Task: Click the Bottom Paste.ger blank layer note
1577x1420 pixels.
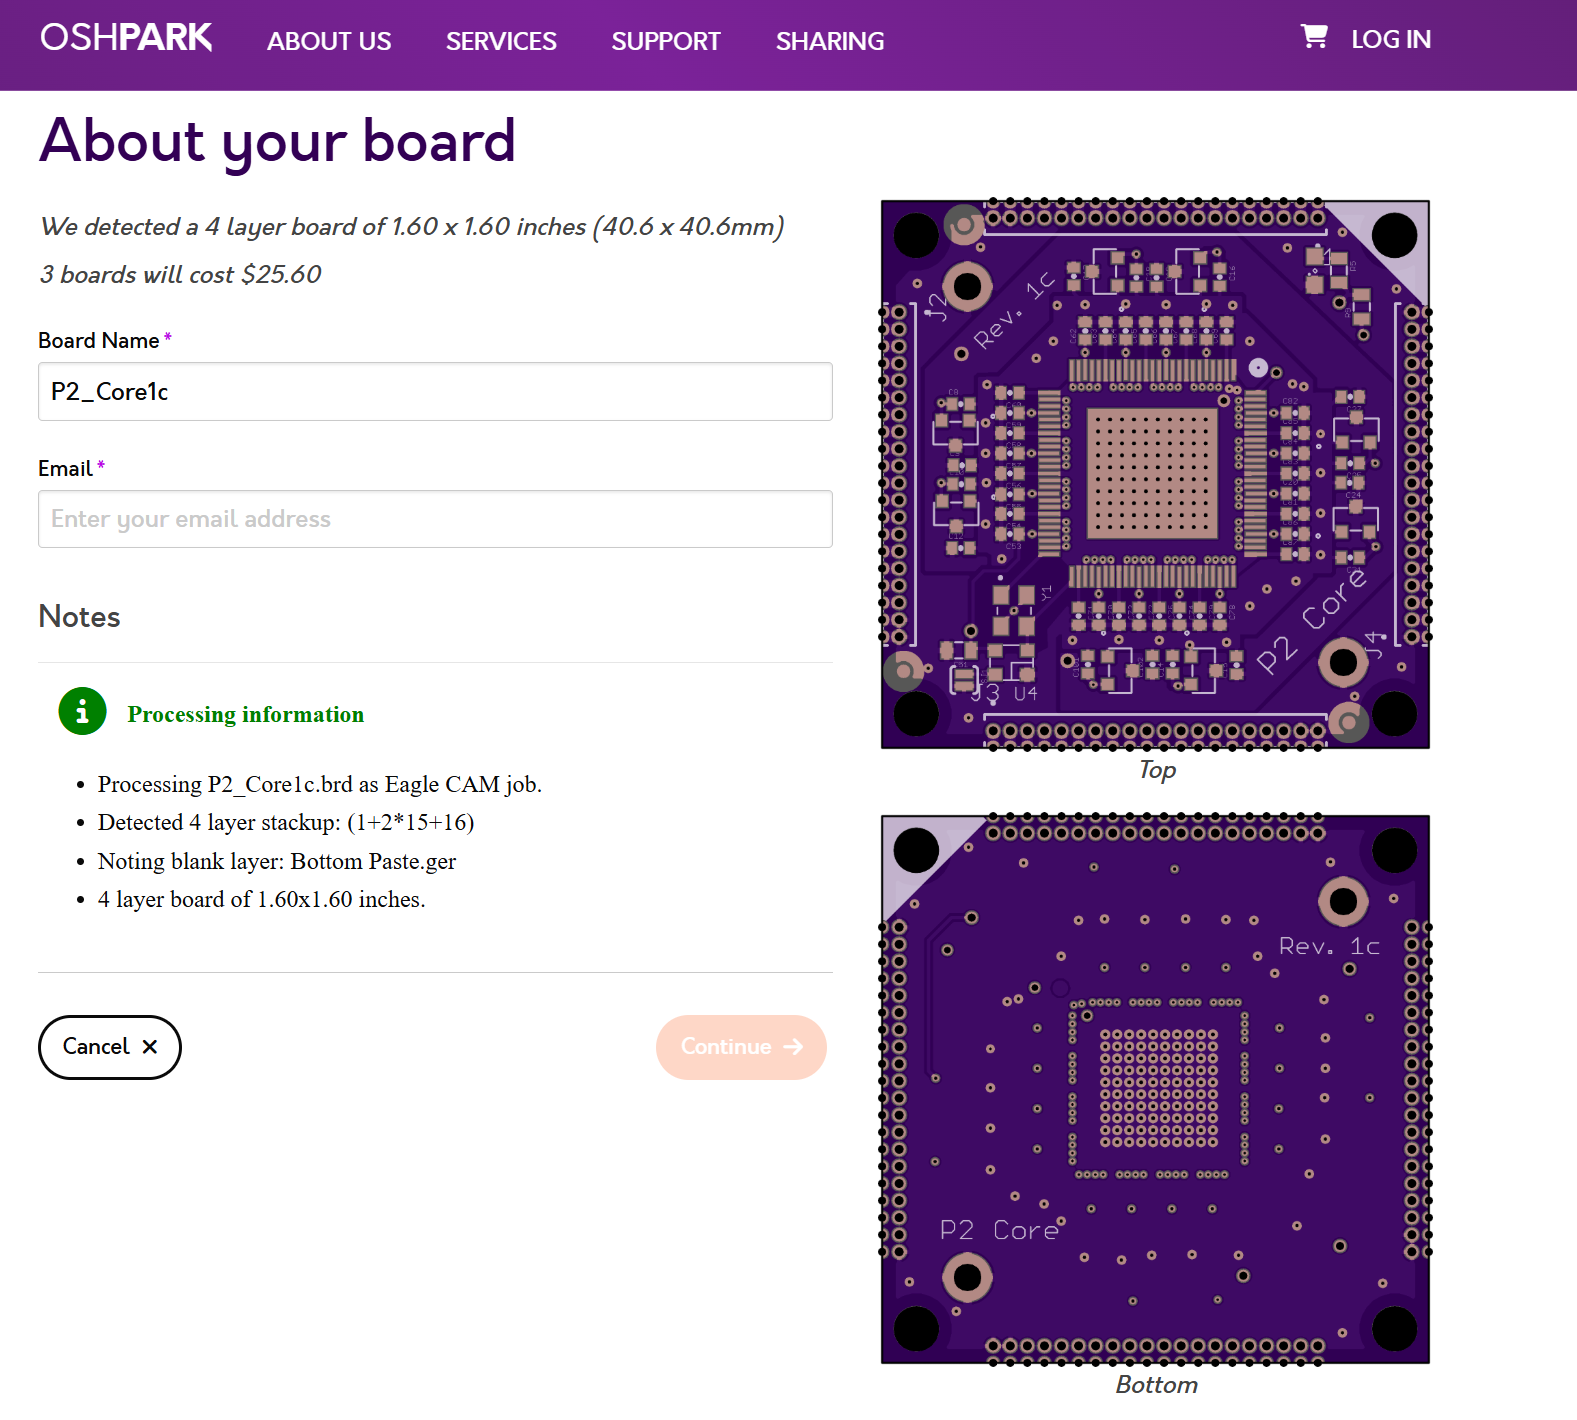Action: (x=276, y=862)
